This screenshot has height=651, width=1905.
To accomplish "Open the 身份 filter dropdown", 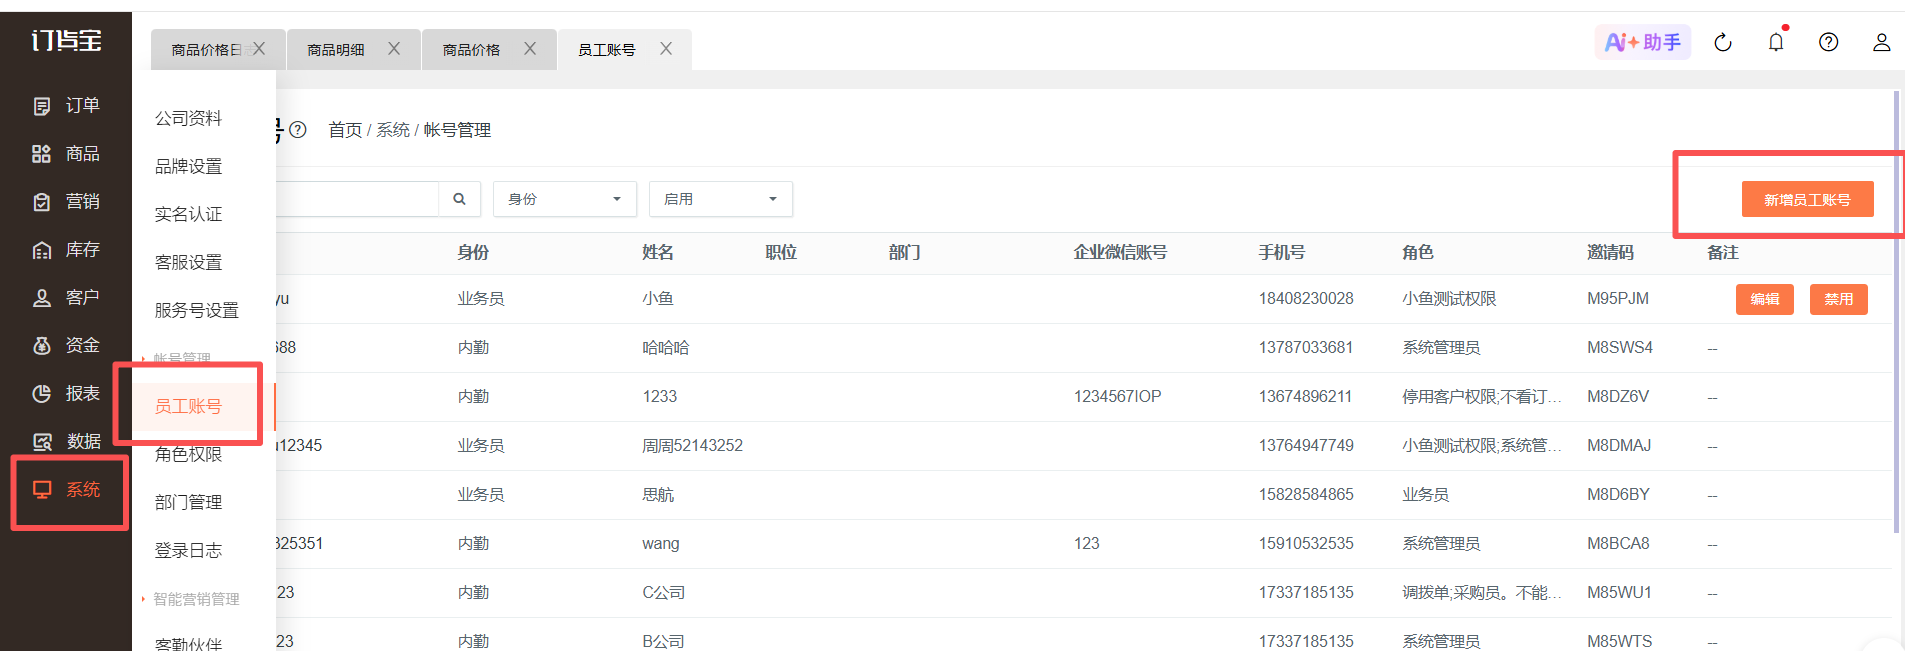I will click(x=565, y=199).
